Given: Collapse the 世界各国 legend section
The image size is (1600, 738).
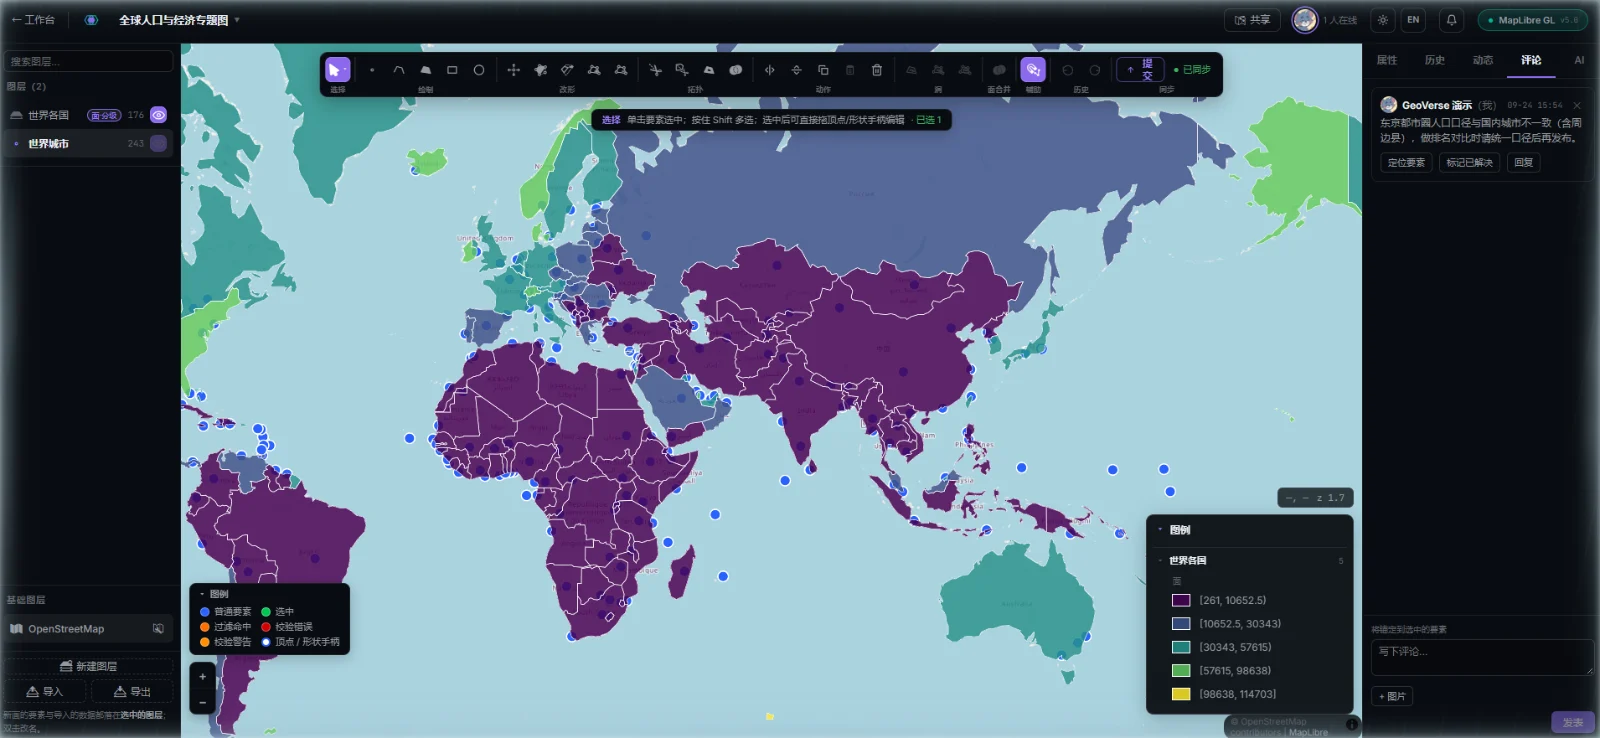Looking at the screenshot, I should pyautogui.click(x=1160, y=561).
